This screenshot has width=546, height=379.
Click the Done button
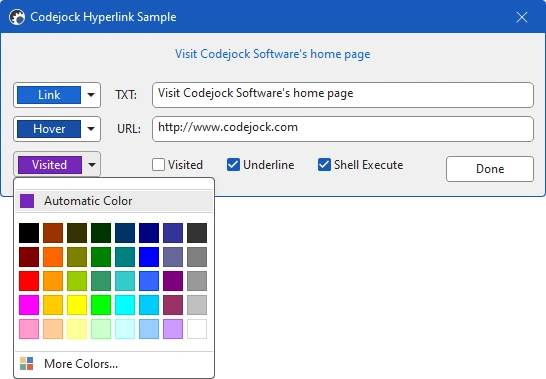coord(490,169)
